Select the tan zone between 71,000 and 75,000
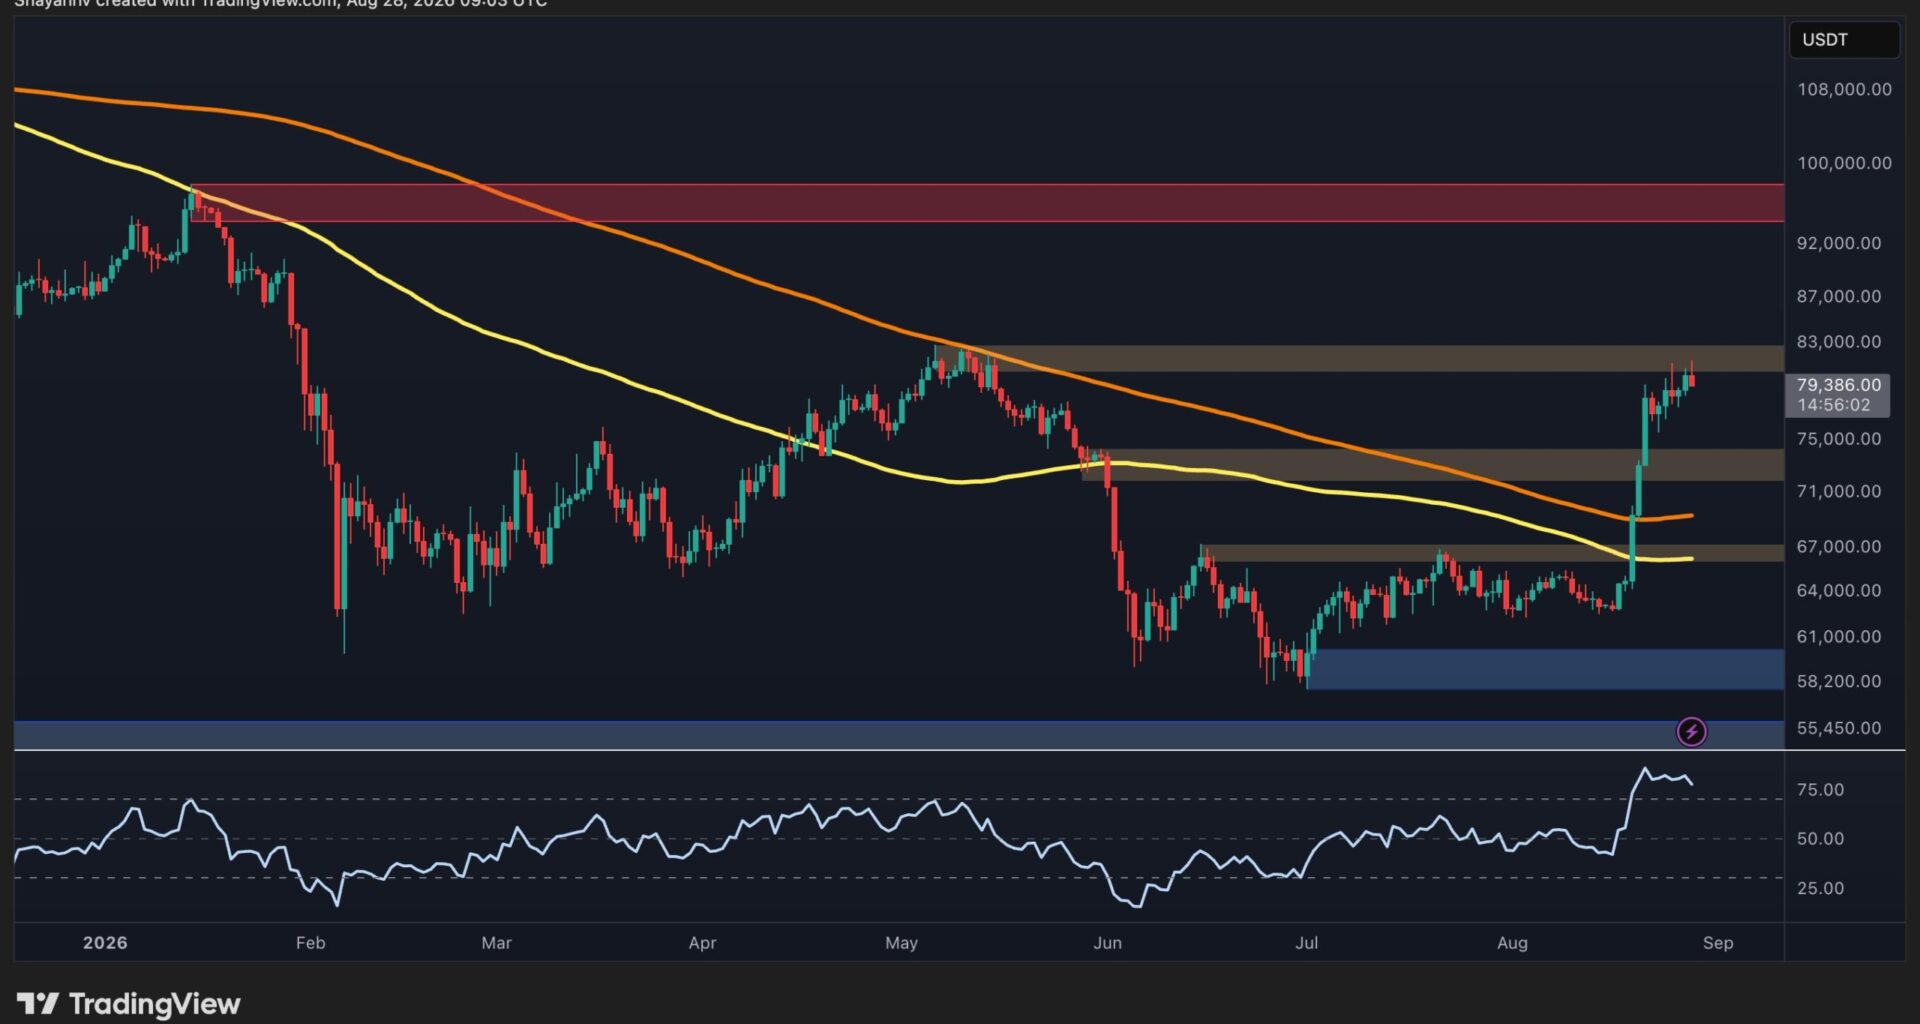This screenshot has height=1024, width=1920. pyautogui.click(x=1433, y=465)
